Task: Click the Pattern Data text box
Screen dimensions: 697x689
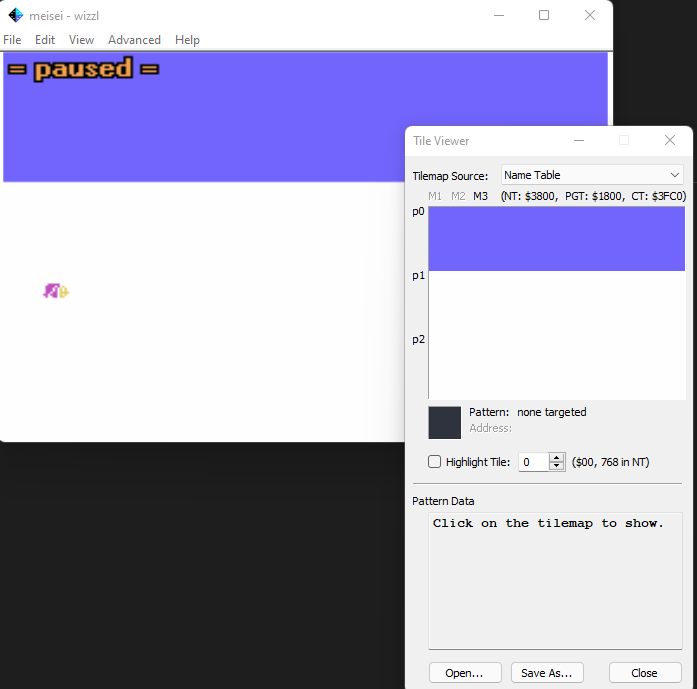Action: 555,581
